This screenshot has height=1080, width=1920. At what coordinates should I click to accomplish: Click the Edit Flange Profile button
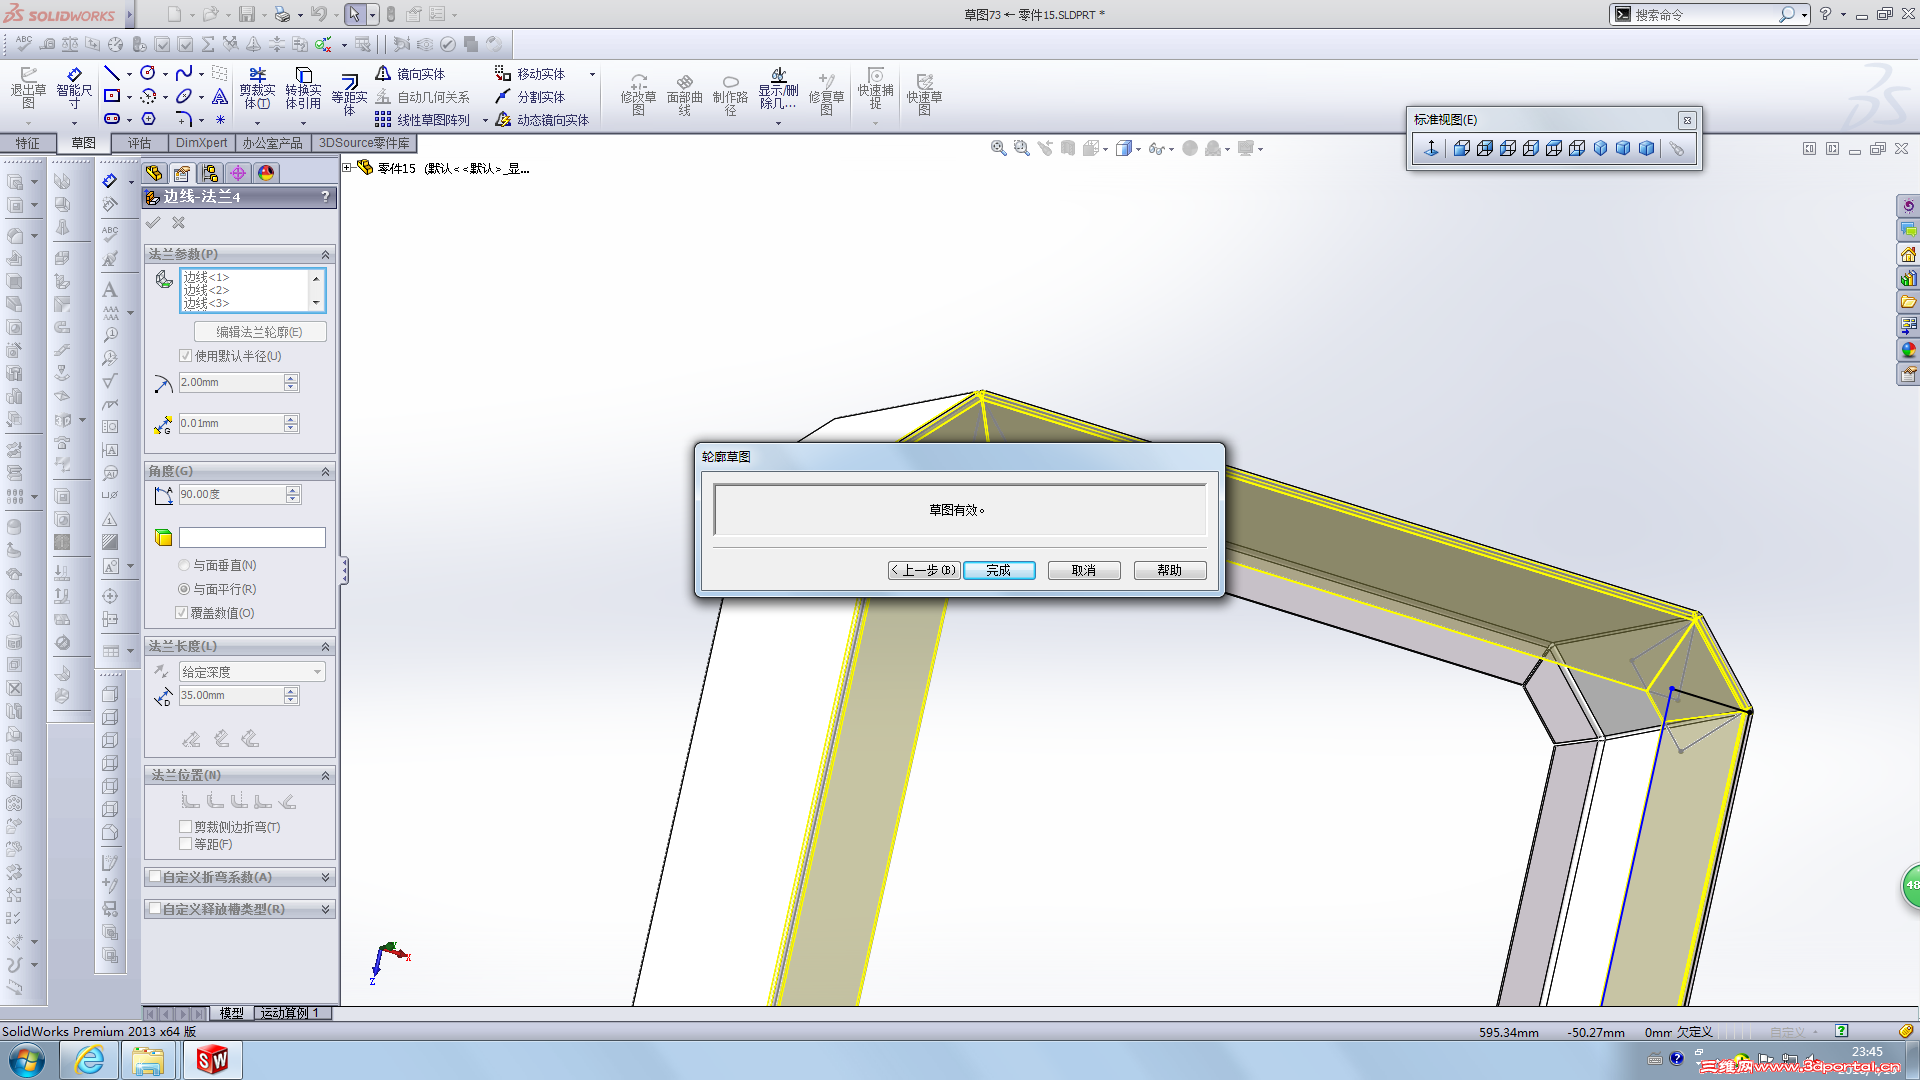click(259, 332)
